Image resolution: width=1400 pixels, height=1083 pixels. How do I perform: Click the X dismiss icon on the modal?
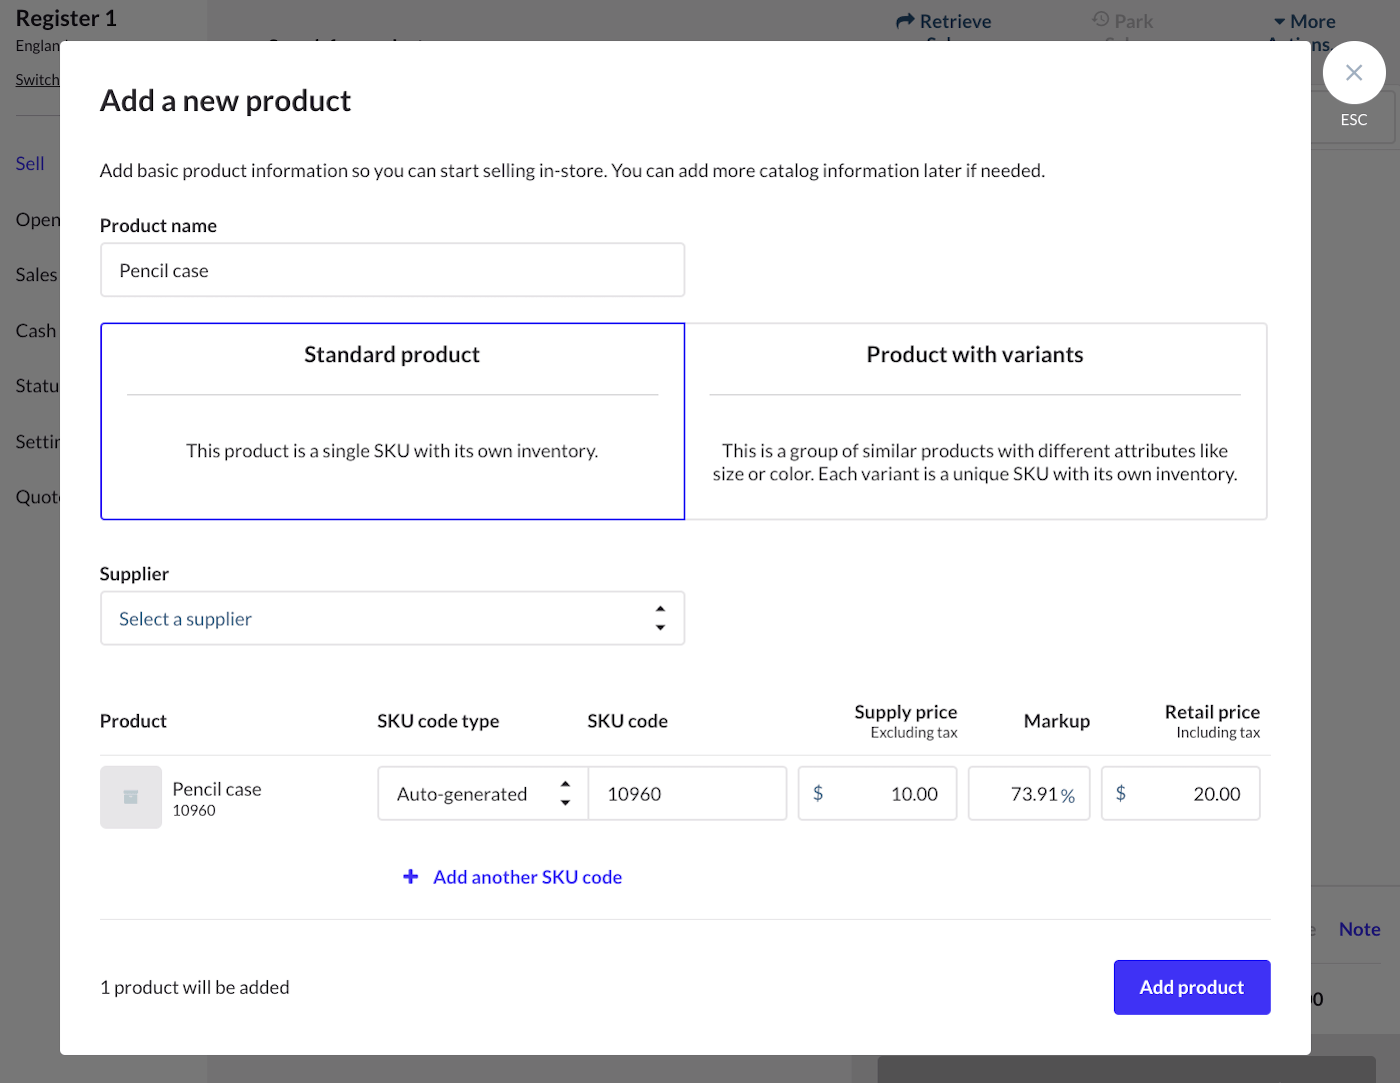point(1354,72)
